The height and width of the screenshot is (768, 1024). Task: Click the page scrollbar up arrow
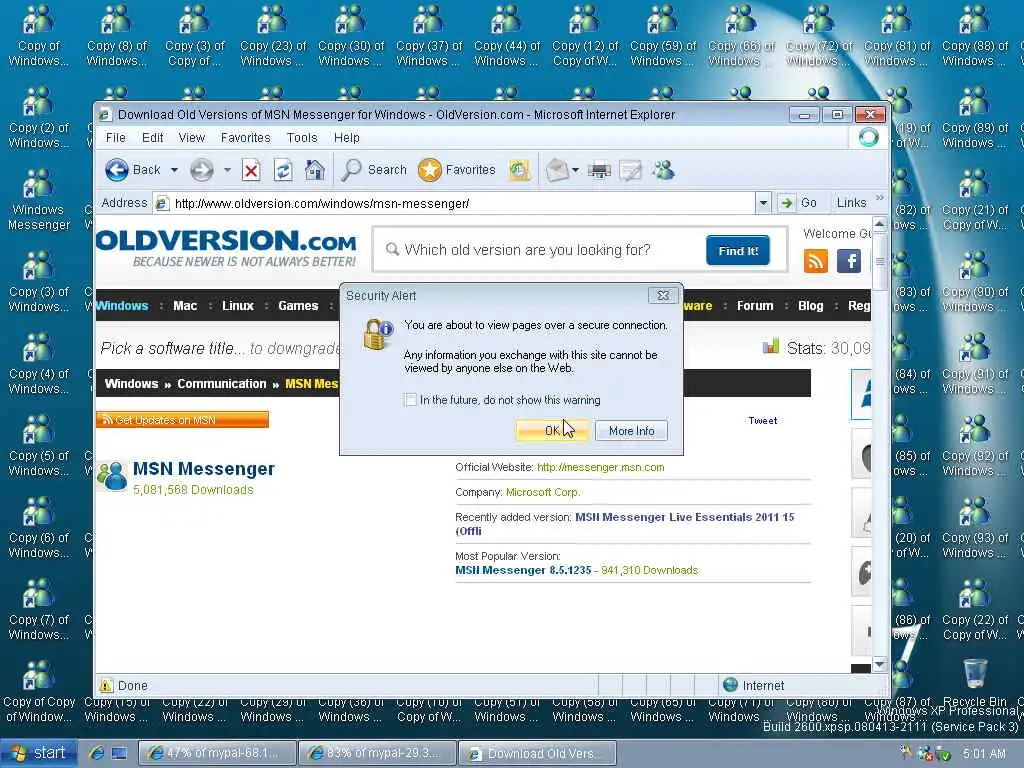coord(880,224)
